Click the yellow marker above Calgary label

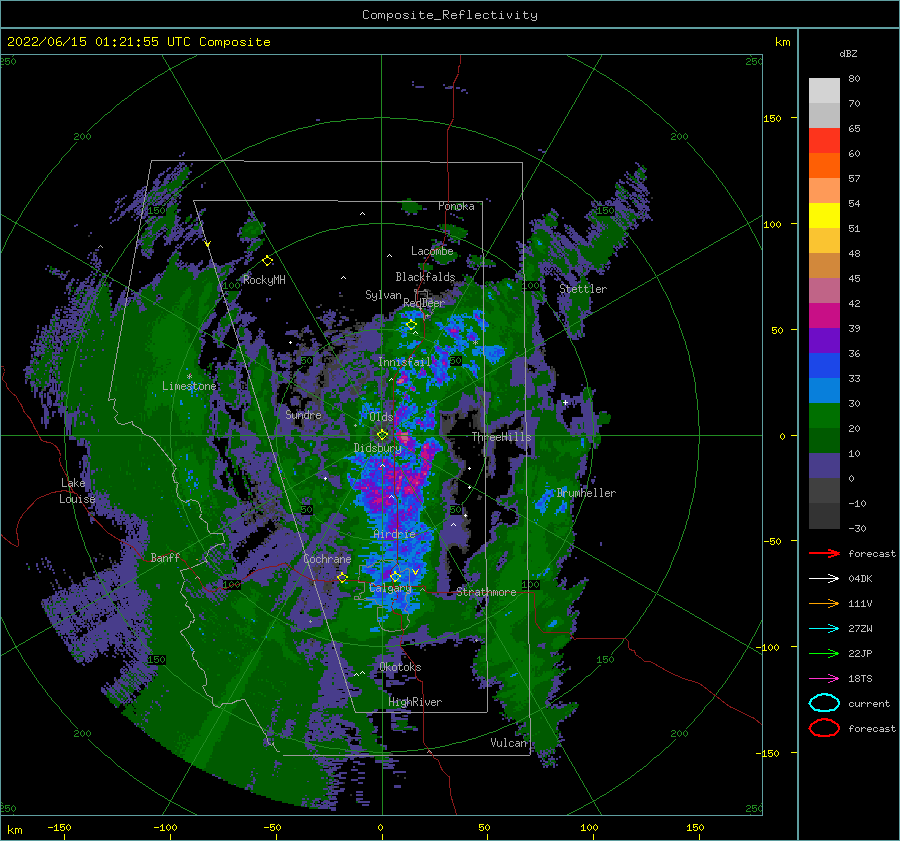click(395, 576)
